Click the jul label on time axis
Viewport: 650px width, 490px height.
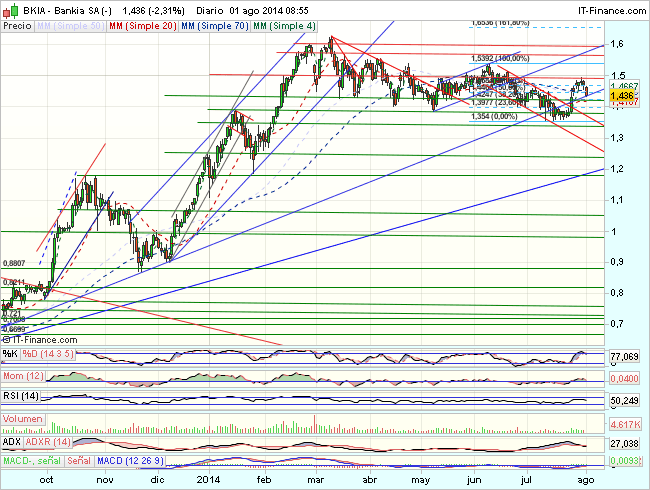point(526,480)
